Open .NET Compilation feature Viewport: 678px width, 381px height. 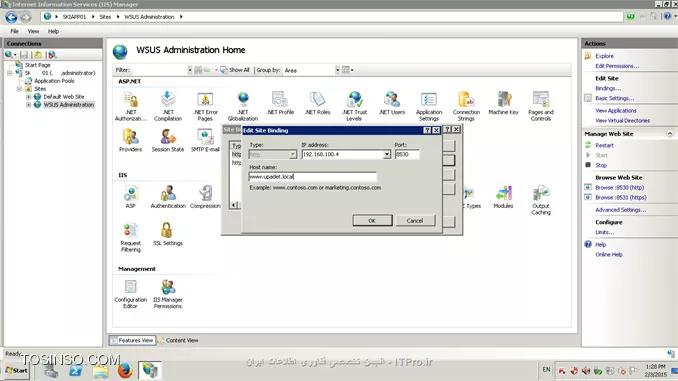click(168, 106)
